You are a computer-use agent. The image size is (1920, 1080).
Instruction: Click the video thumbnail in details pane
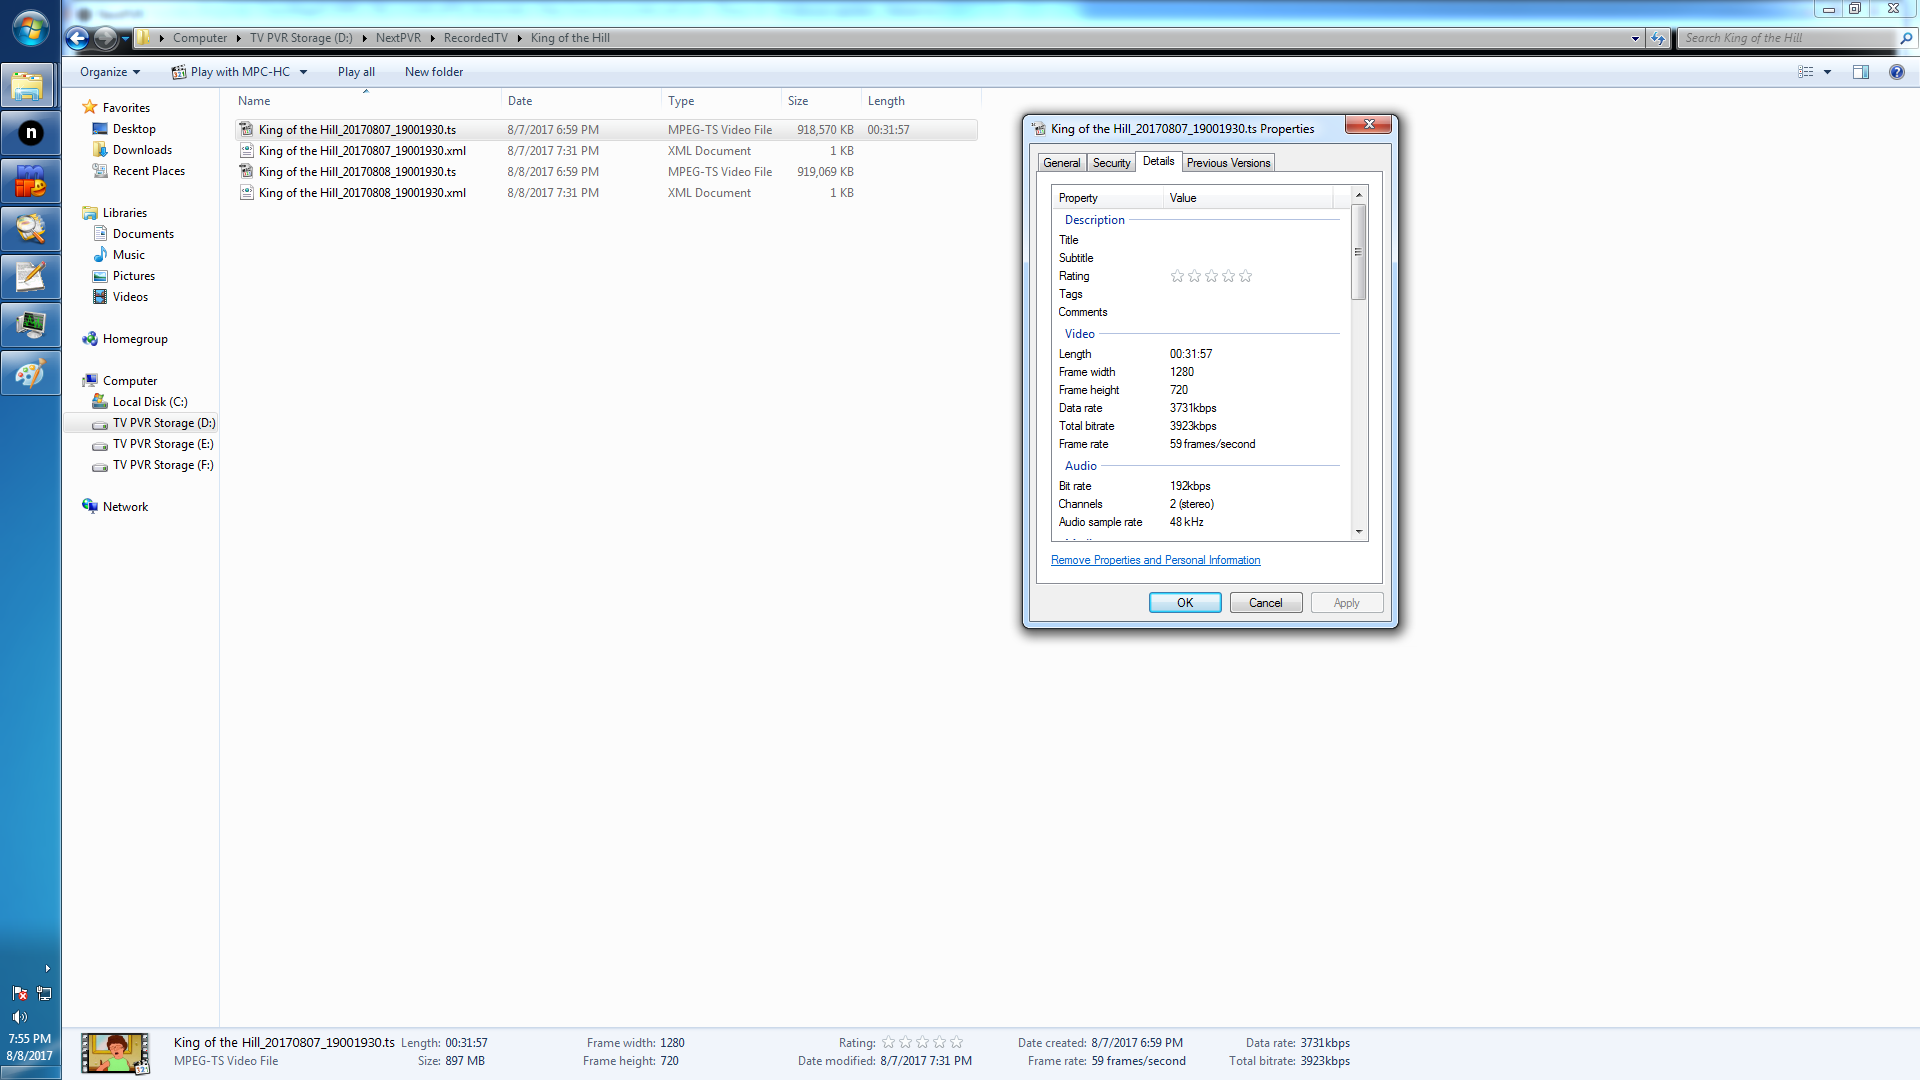click(x=115, y=1054)
